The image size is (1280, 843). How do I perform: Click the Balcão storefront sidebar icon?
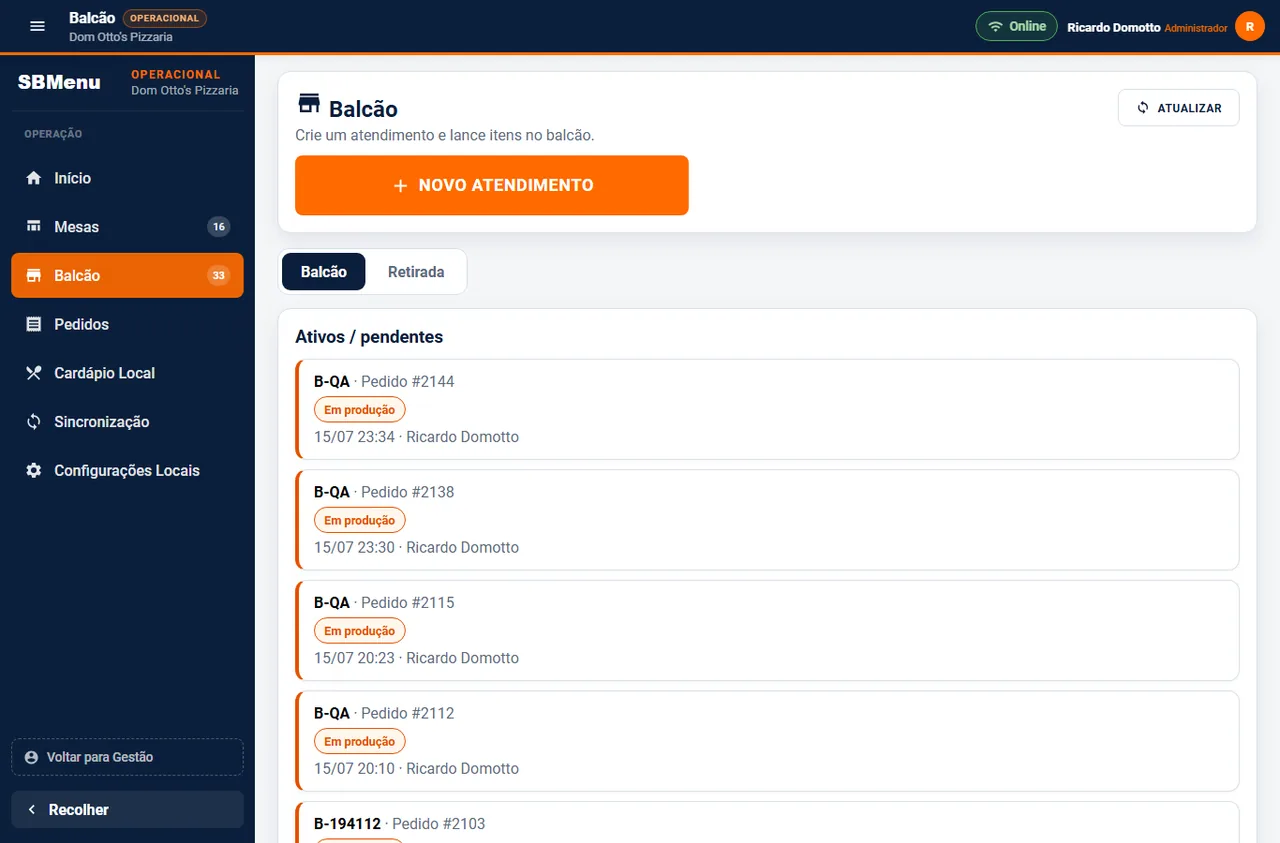[x=34, y=276]
